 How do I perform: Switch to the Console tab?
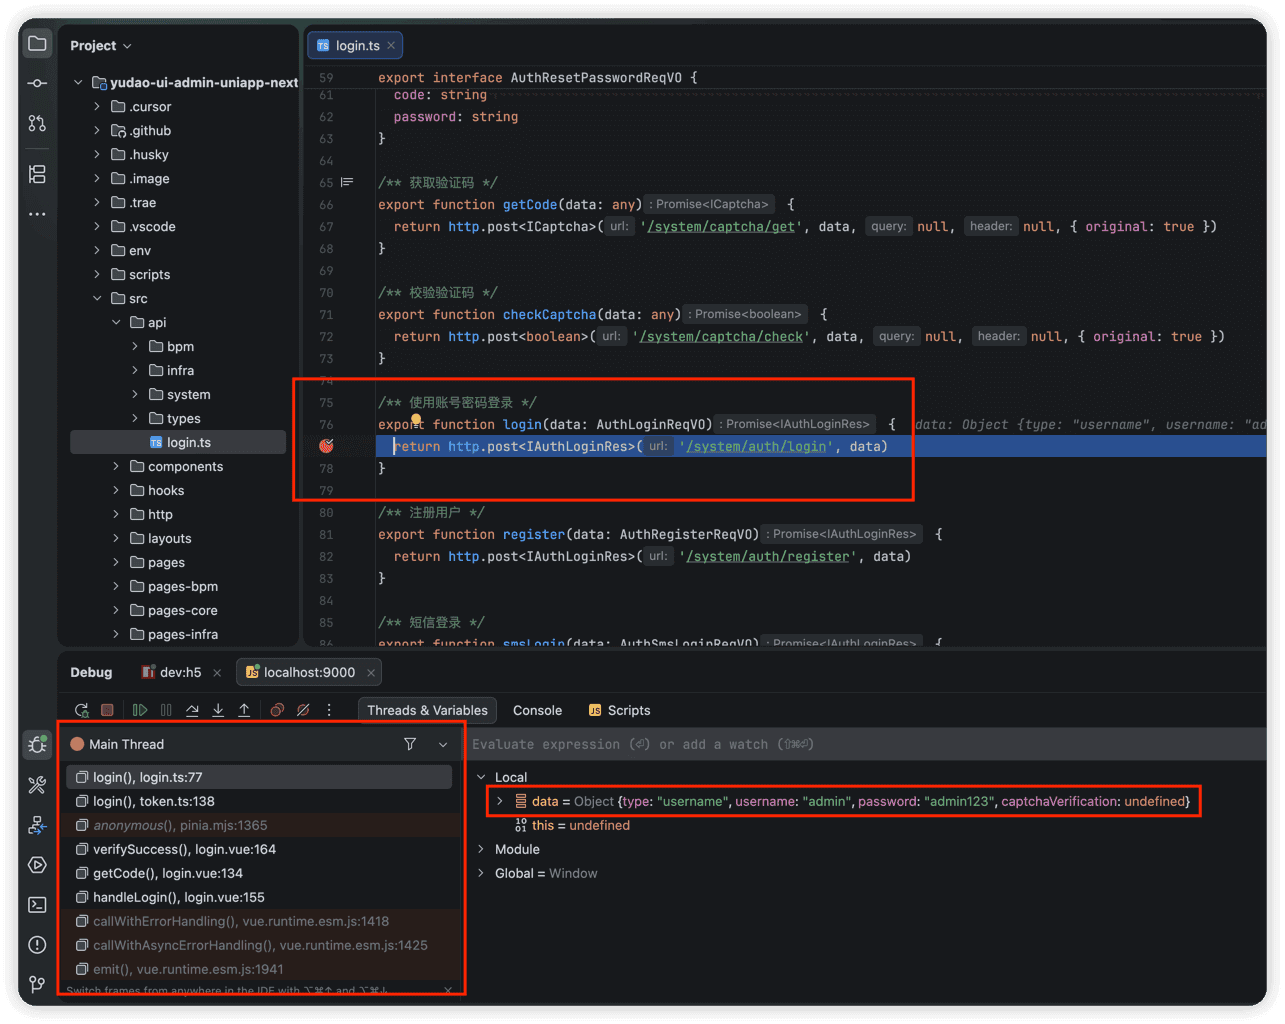coord(537,710)
